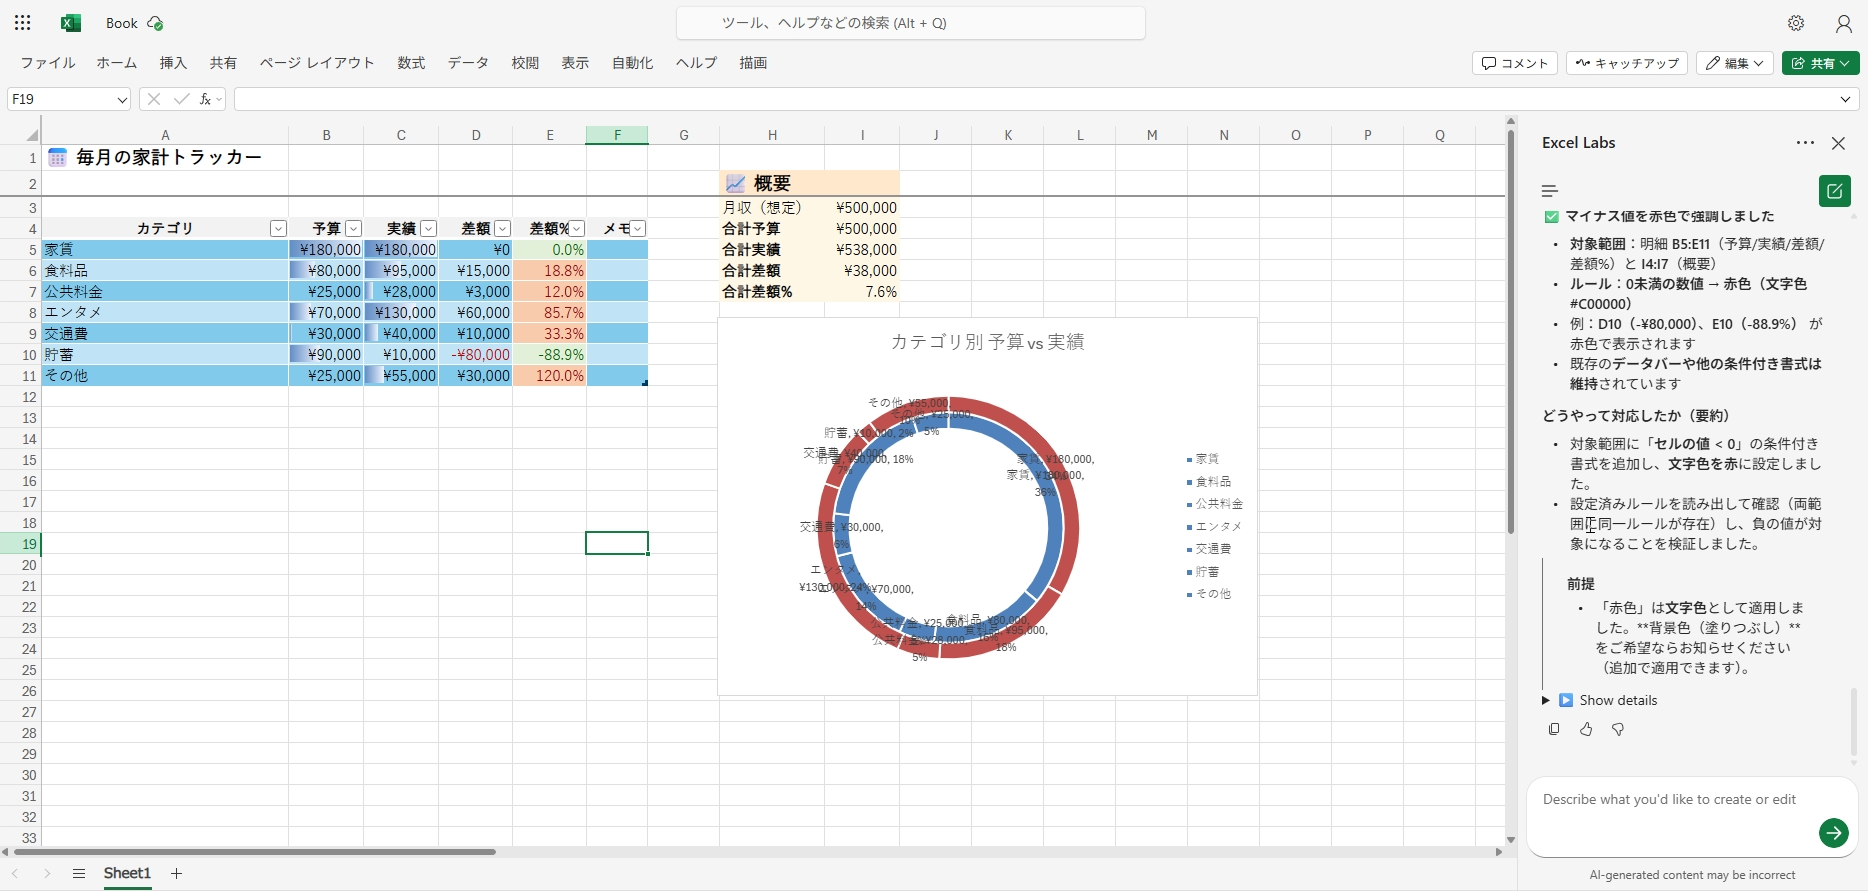Switch to the データ tab

[468, 63]
